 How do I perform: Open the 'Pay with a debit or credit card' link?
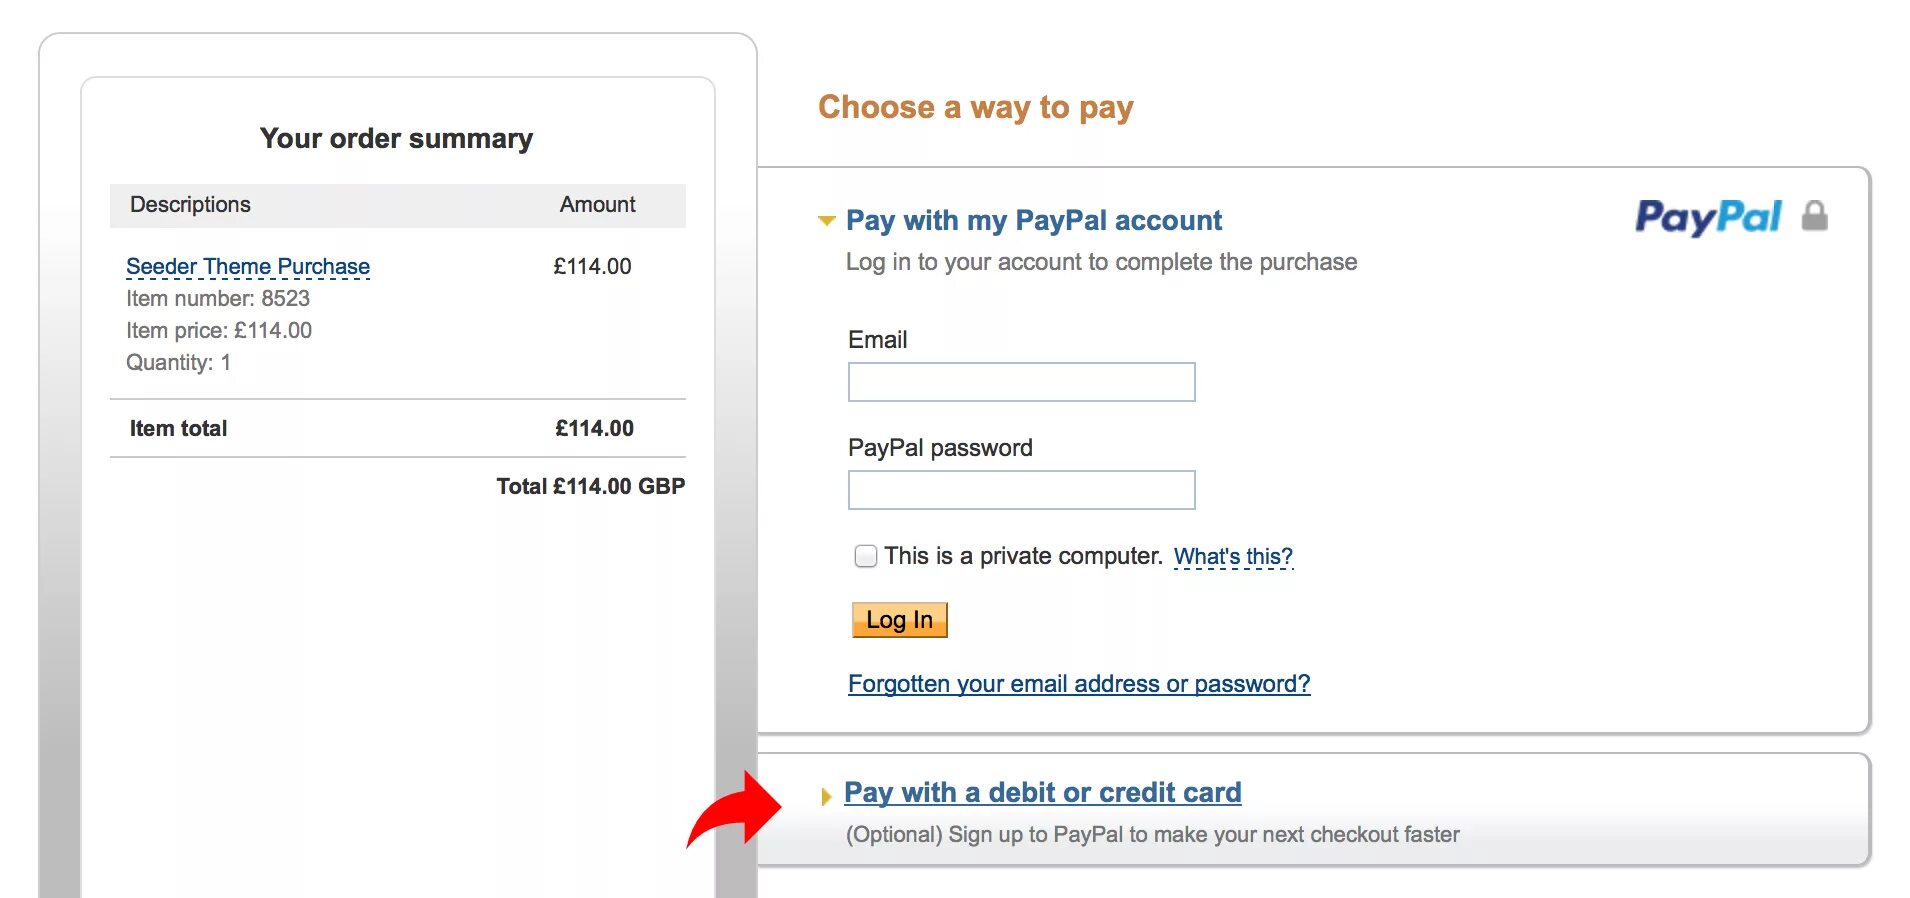1042,792
